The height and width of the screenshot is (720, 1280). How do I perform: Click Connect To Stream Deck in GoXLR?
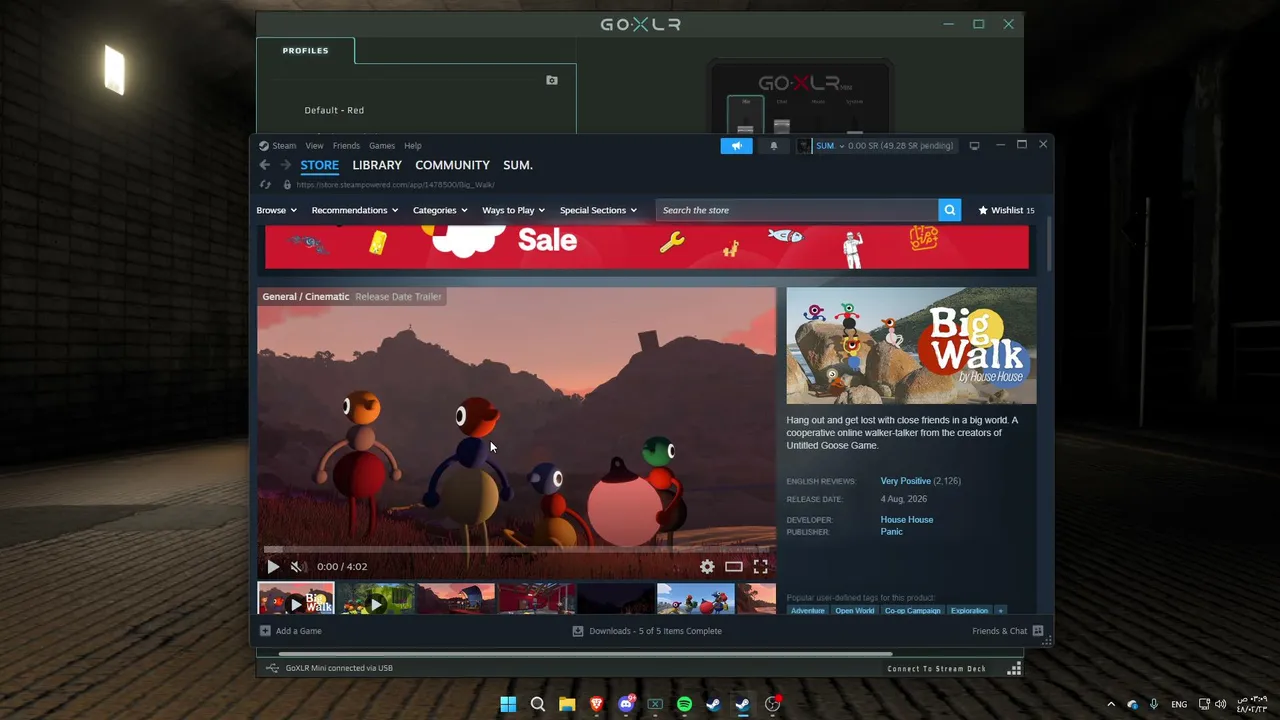pos(937,668)
